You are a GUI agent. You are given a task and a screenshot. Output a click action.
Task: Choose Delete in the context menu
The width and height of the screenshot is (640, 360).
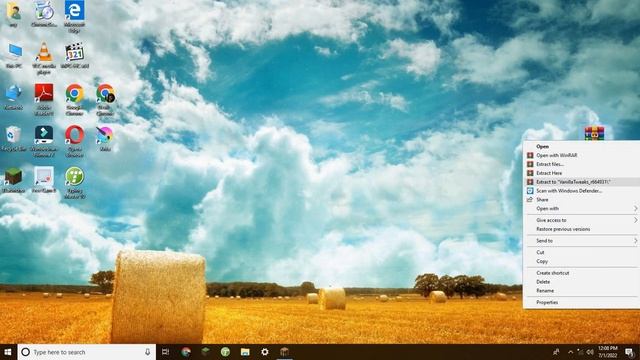click(582, 282)
